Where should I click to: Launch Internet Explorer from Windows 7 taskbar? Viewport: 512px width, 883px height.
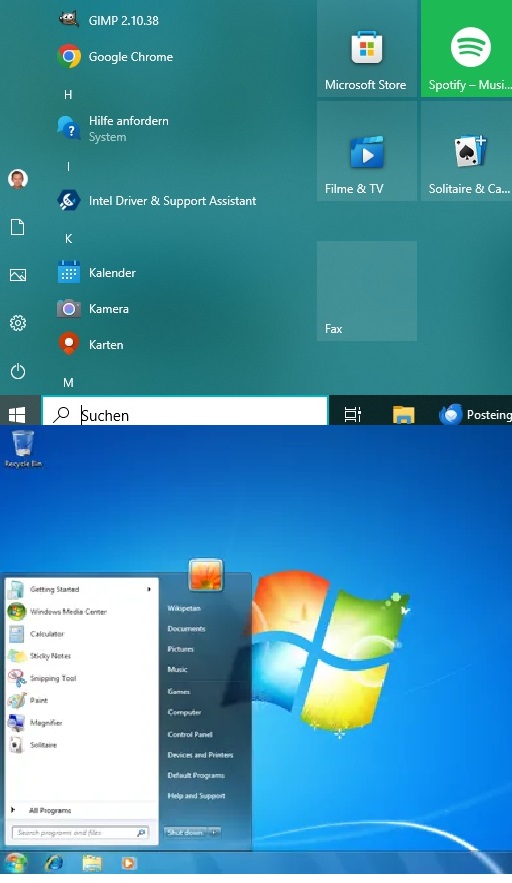tap(55, 863)
